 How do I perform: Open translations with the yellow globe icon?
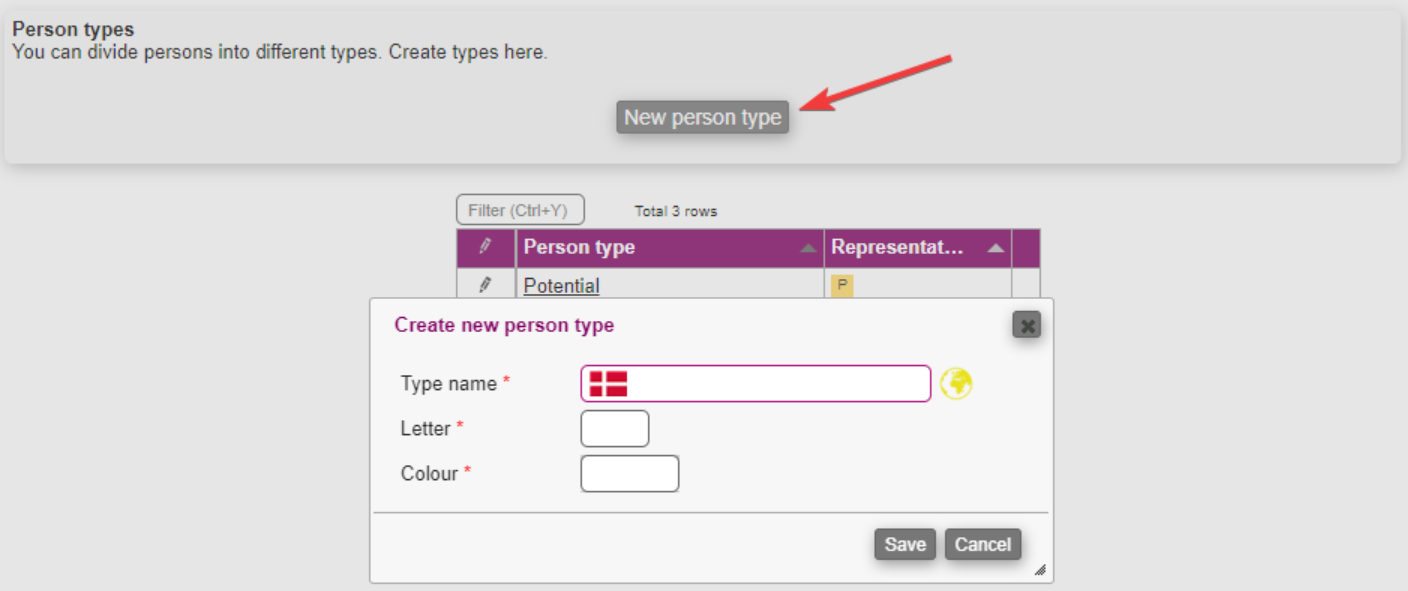point(956,384)
